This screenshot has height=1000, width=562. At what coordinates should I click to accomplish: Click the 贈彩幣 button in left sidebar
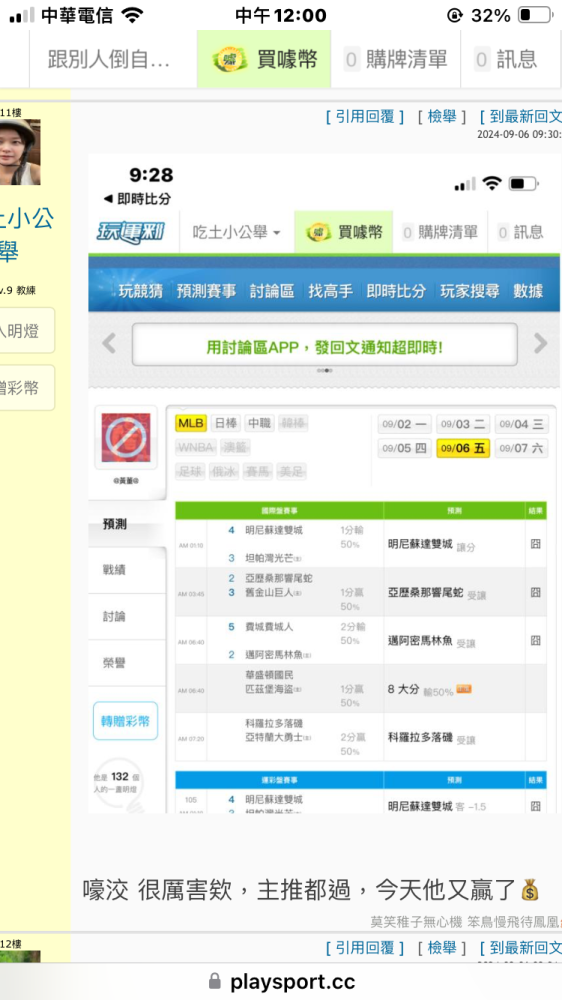tap(26, 388)
